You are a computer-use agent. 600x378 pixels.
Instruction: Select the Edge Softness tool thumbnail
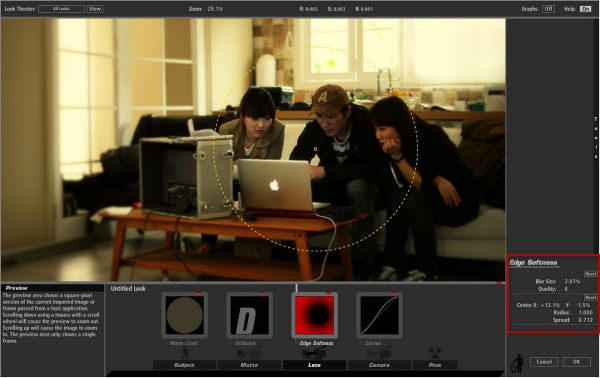tap(315, 315)
